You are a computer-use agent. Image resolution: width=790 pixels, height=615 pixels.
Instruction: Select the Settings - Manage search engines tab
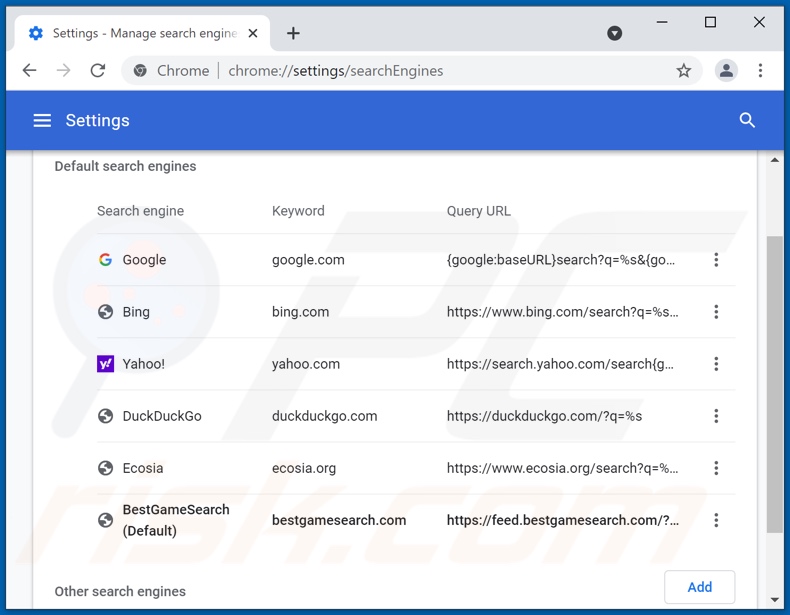[143, 33]
